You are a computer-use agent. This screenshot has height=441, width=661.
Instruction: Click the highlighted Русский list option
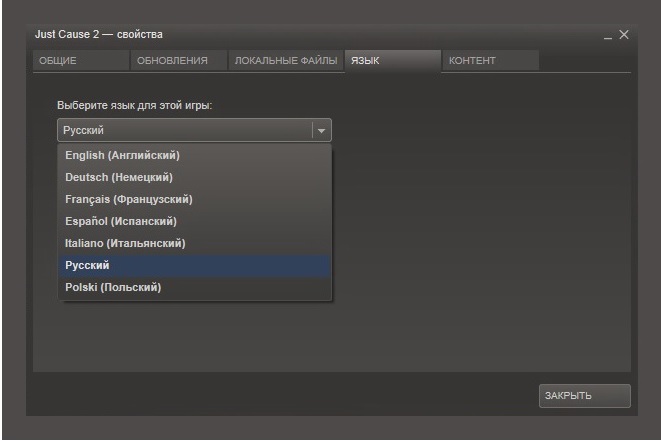(194, 266)
